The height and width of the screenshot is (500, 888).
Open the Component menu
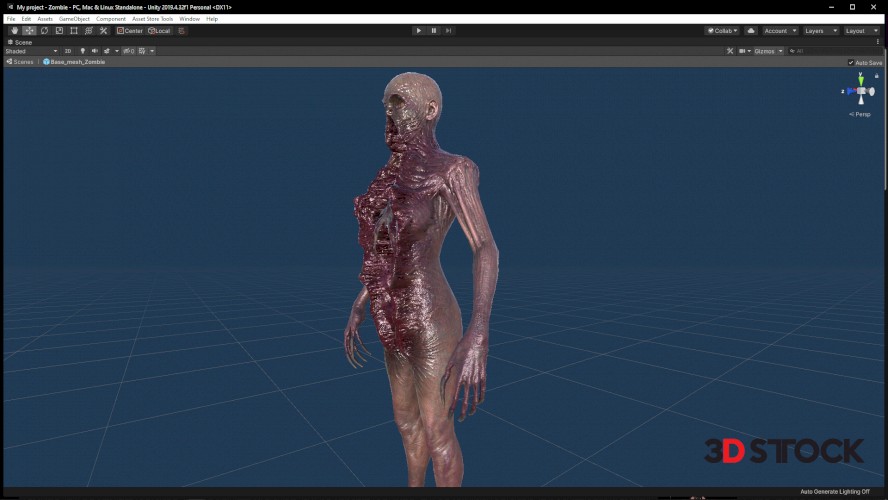point(110,19)
